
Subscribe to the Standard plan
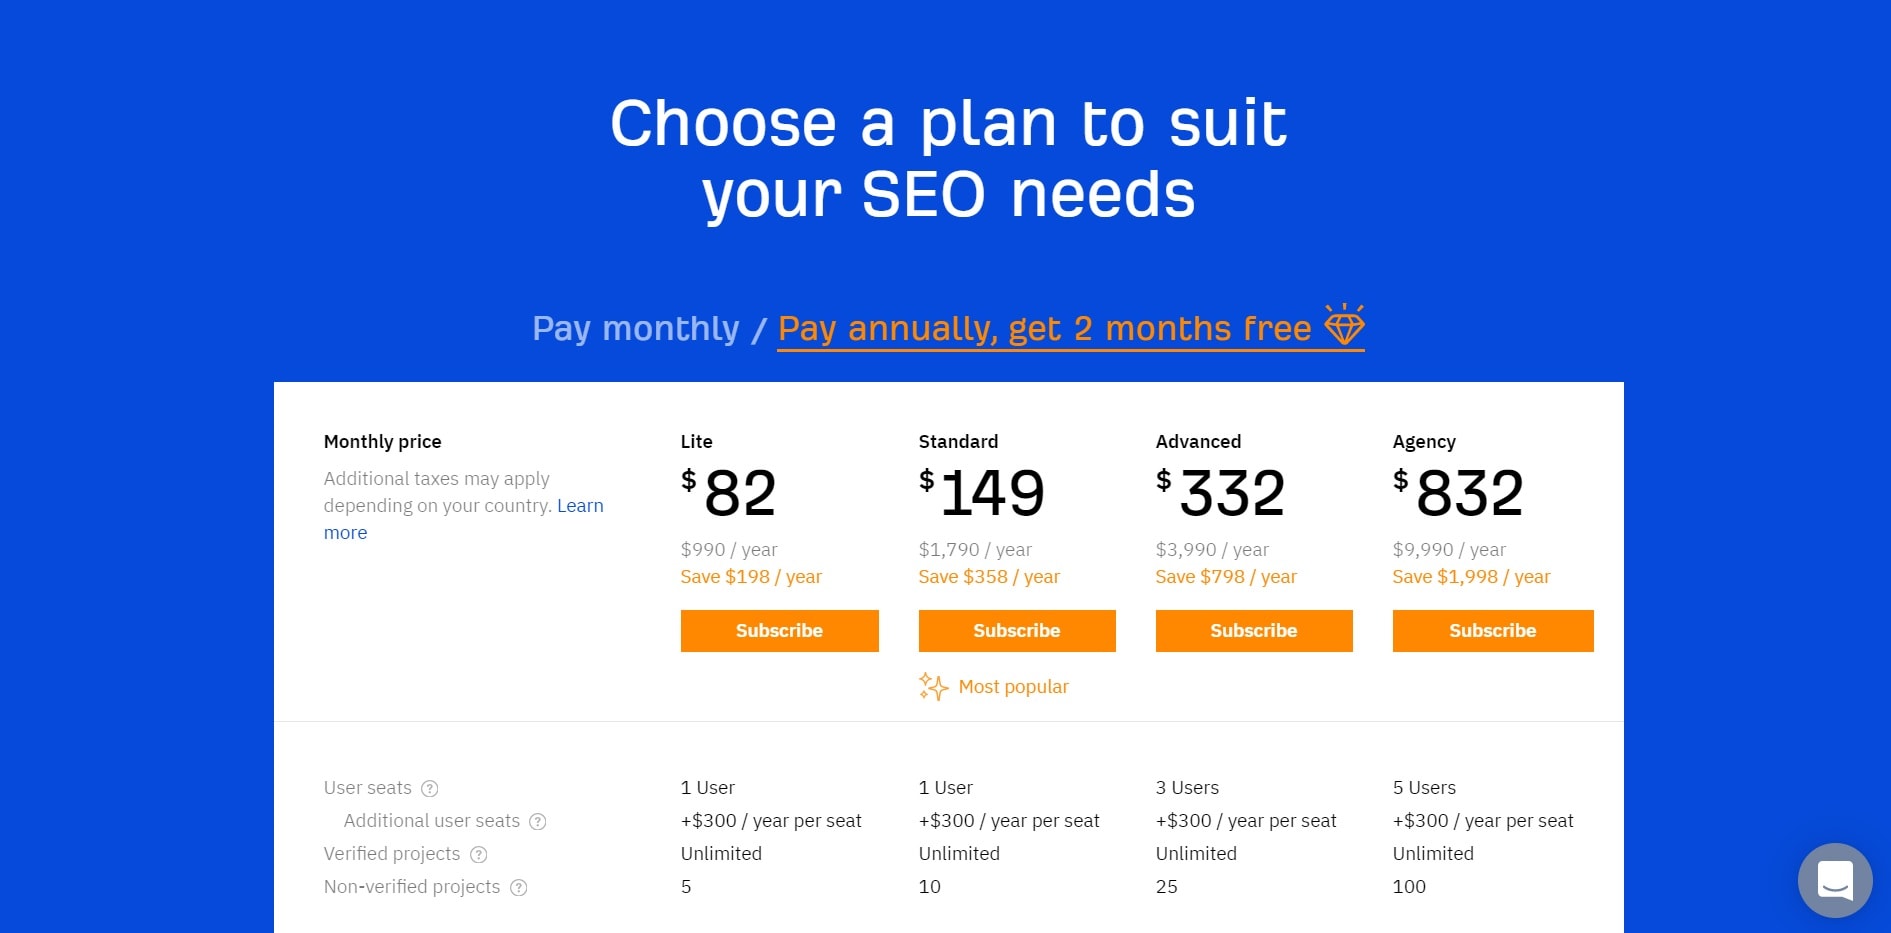click(1017, 631)
